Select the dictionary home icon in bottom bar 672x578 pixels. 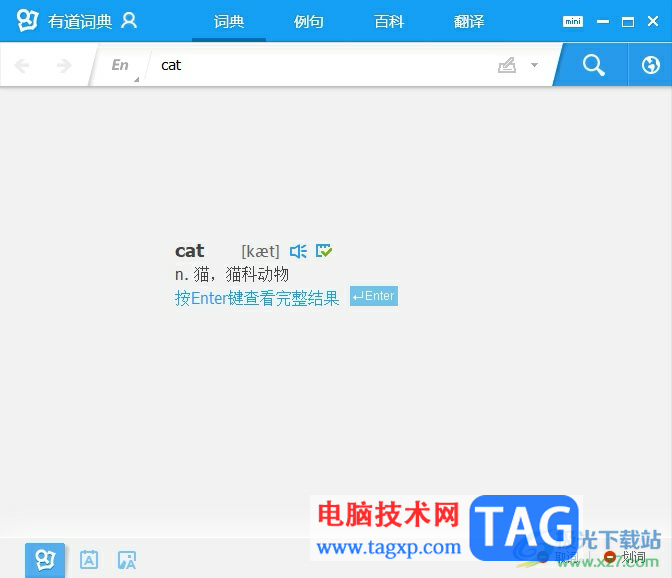[45, 560]
